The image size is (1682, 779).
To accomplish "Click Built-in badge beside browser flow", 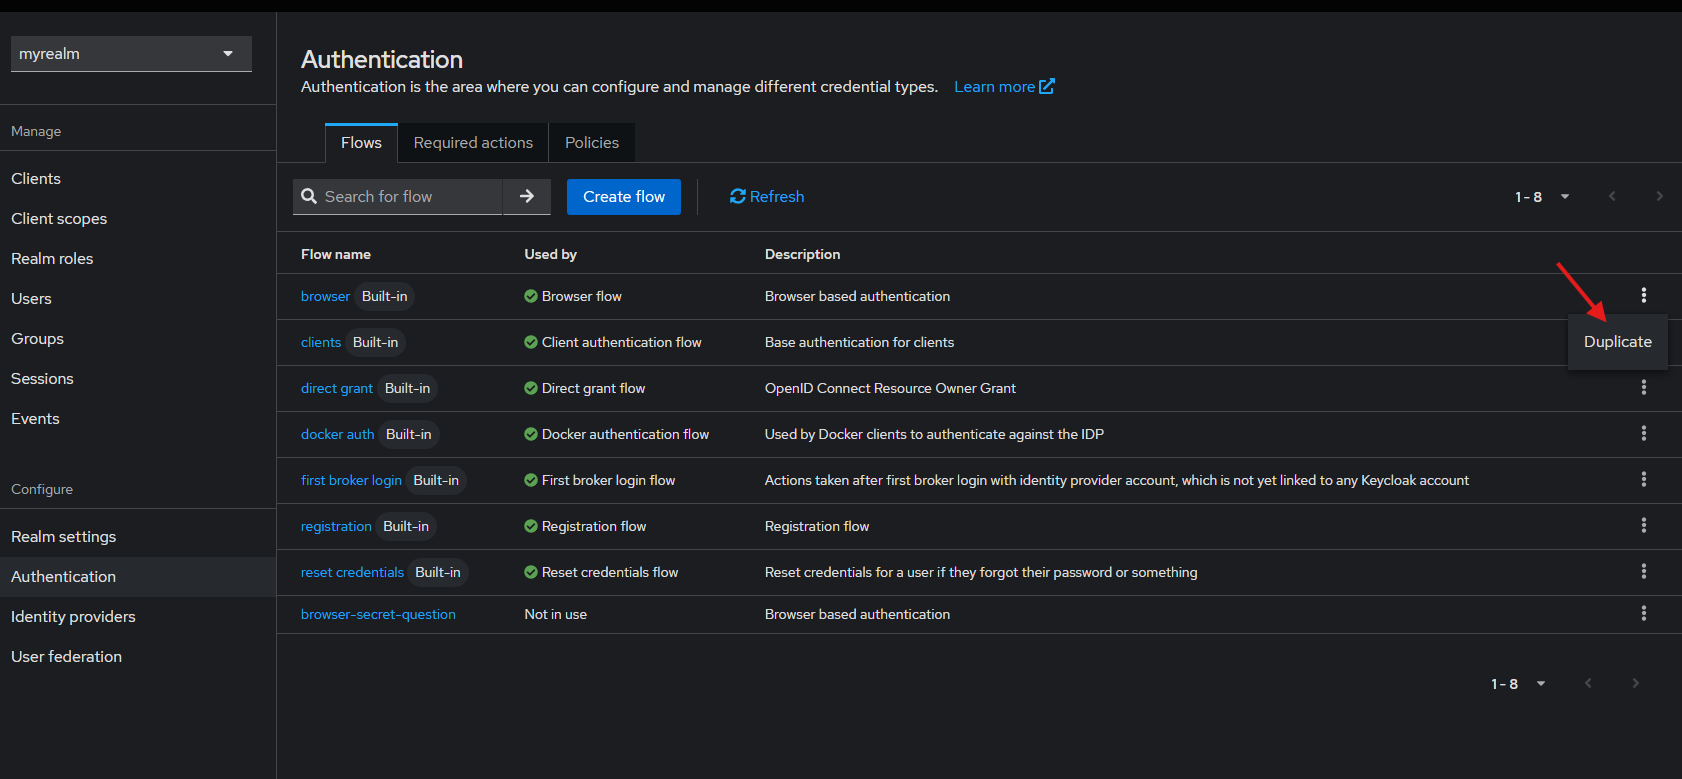I will click(384, 296).
